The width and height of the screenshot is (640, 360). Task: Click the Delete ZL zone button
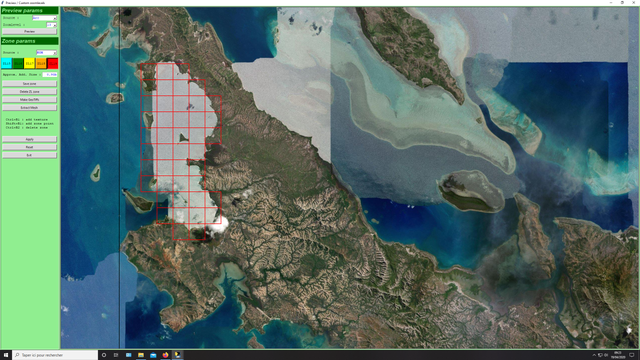coord(29,92)
